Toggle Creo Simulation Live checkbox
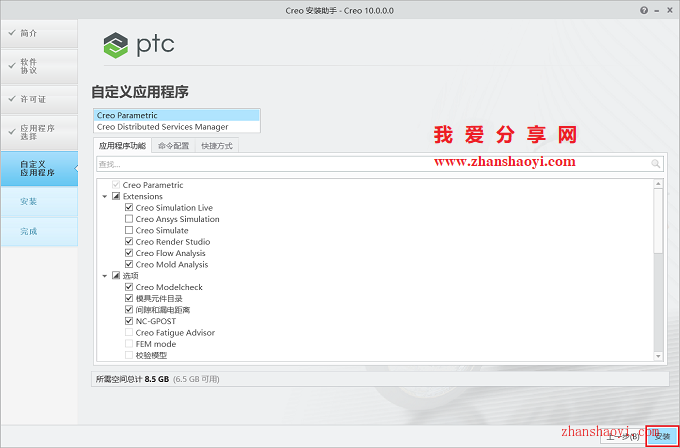Image resolution: width=680 pixels, height=448 pixels. click(129, 208)
